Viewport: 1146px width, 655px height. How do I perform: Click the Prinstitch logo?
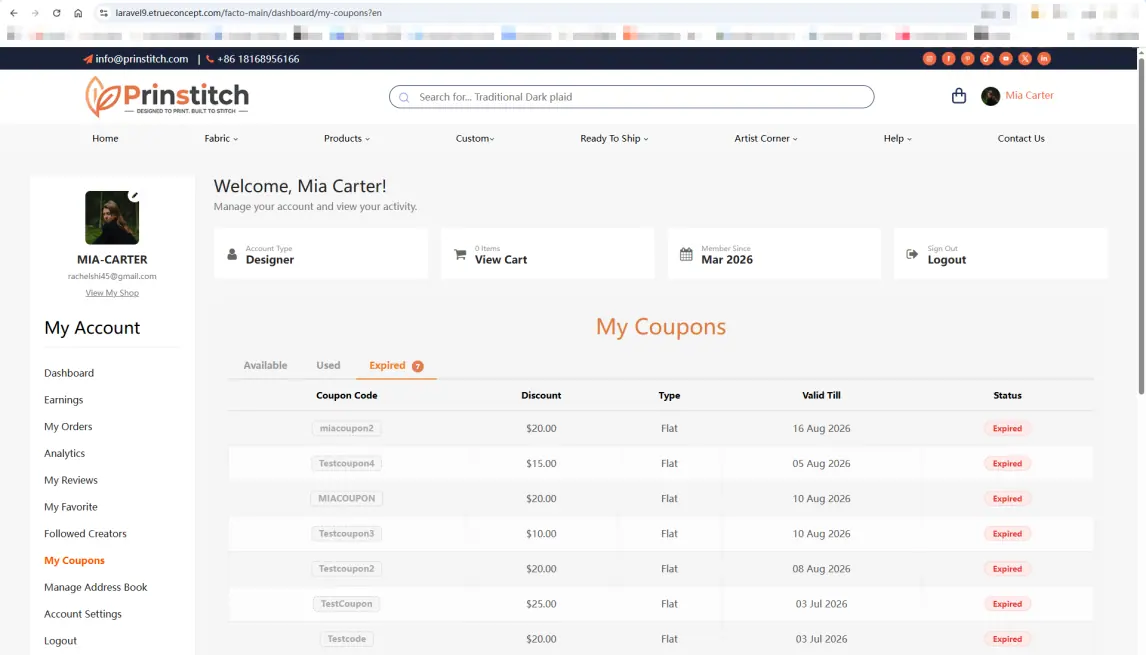click(167, 96)
